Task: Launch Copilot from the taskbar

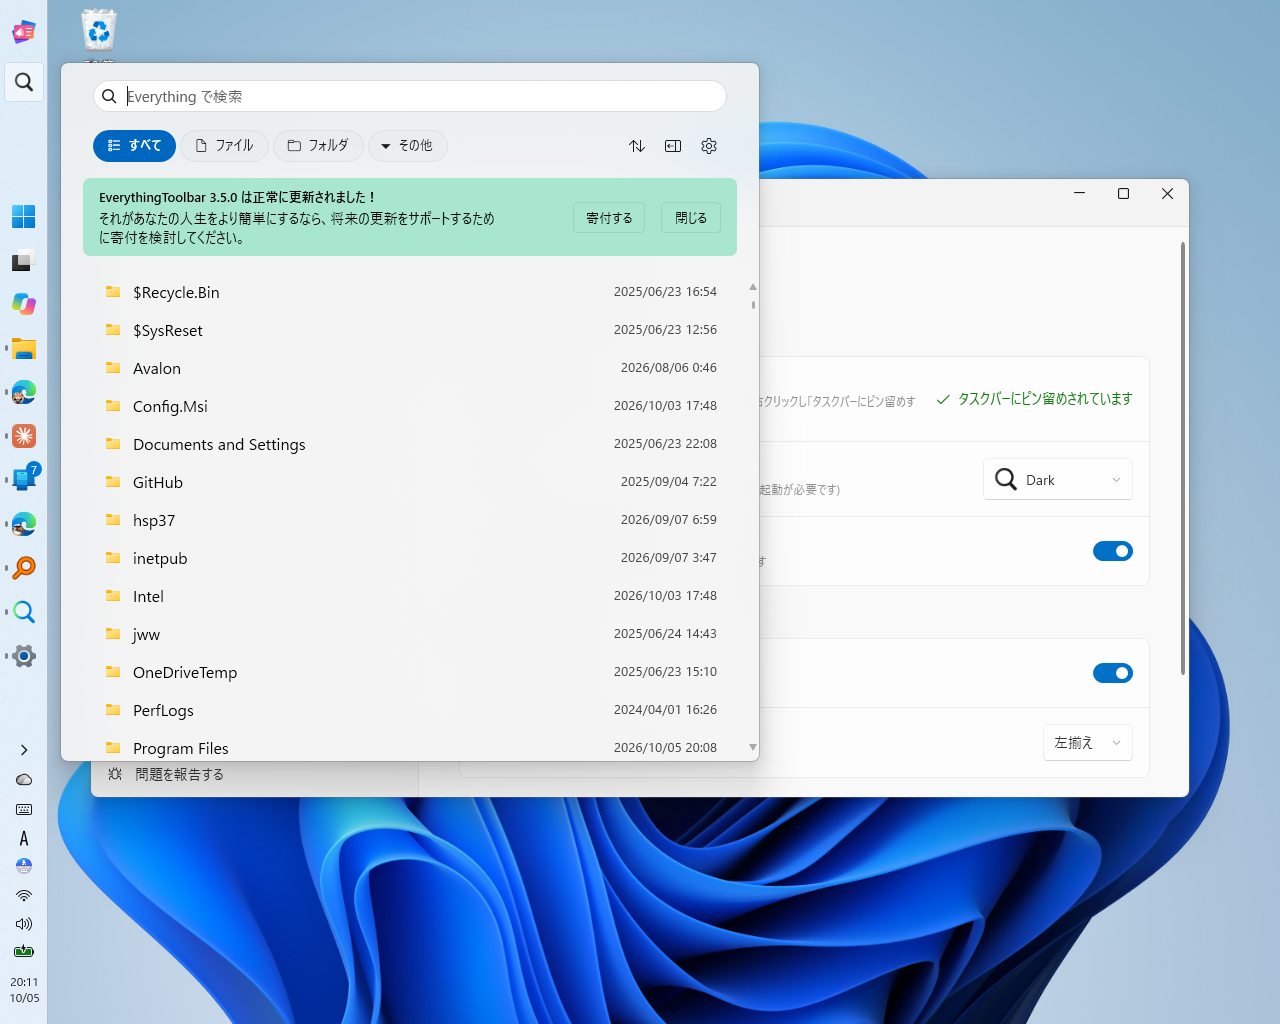Action: point(24,304)
